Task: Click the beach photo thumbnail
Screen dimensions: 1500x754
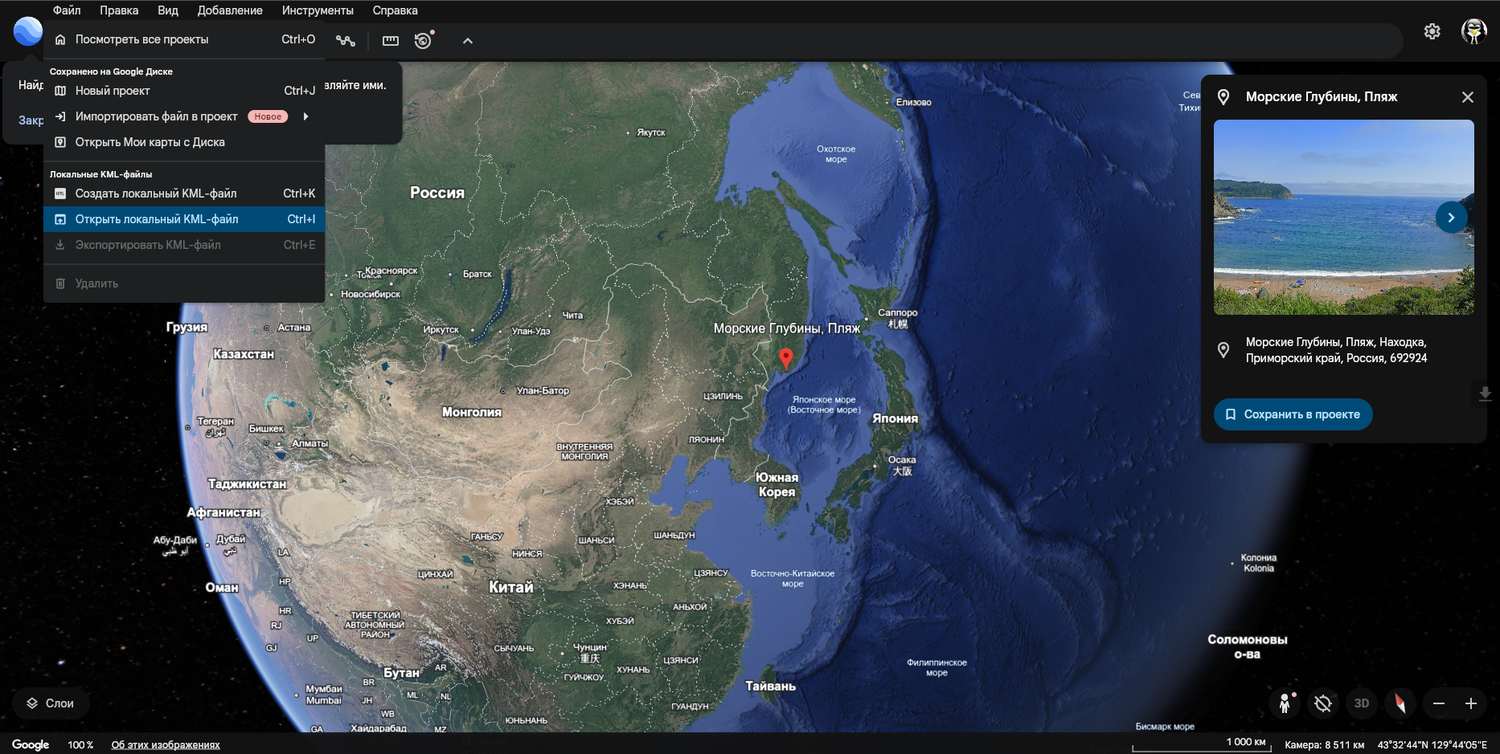Action: [1343, 217]
